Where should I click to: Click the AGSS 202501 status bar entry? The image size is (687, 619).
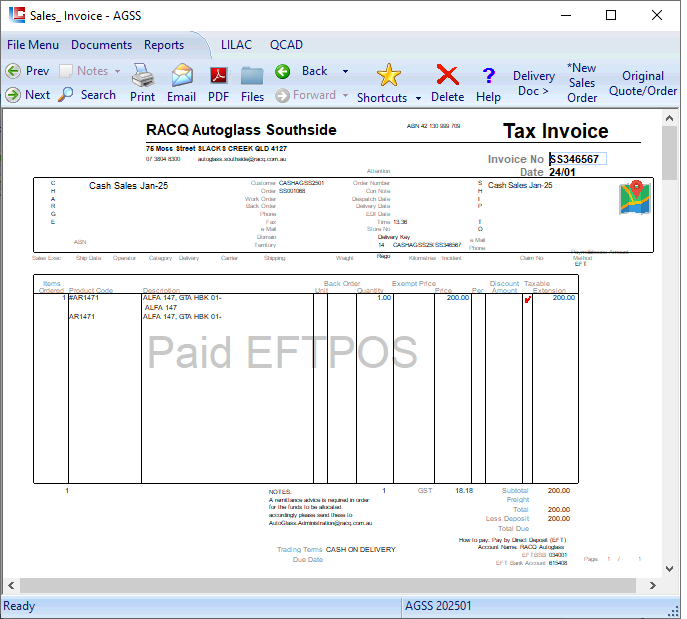click(438, 606)
